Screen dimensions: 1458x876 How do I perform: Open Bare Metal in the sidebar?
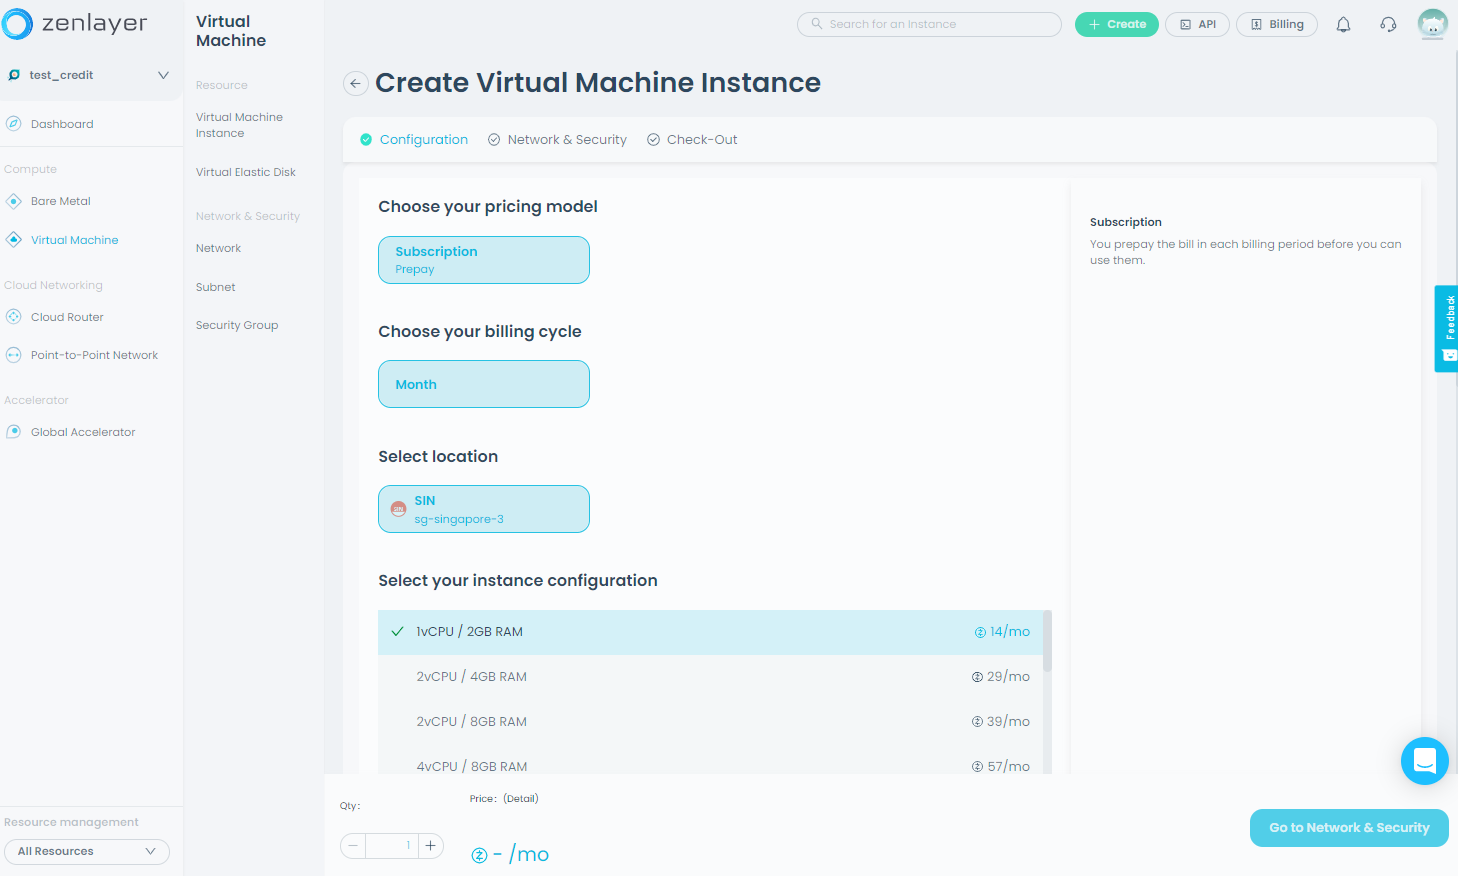(x=60, y=201)
